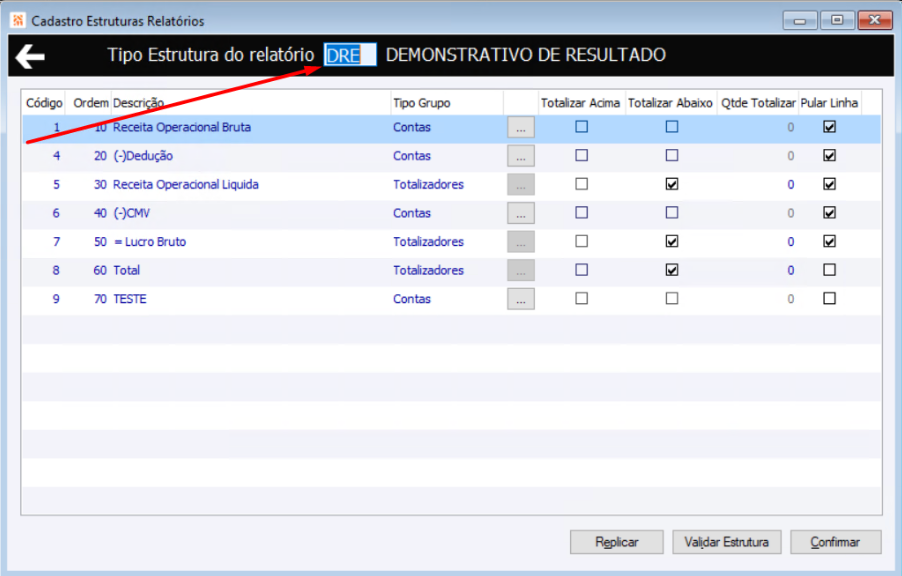
Task: Toggle Totalizar Acima for Receita Operacional Liquida
Action: point(582,184)
